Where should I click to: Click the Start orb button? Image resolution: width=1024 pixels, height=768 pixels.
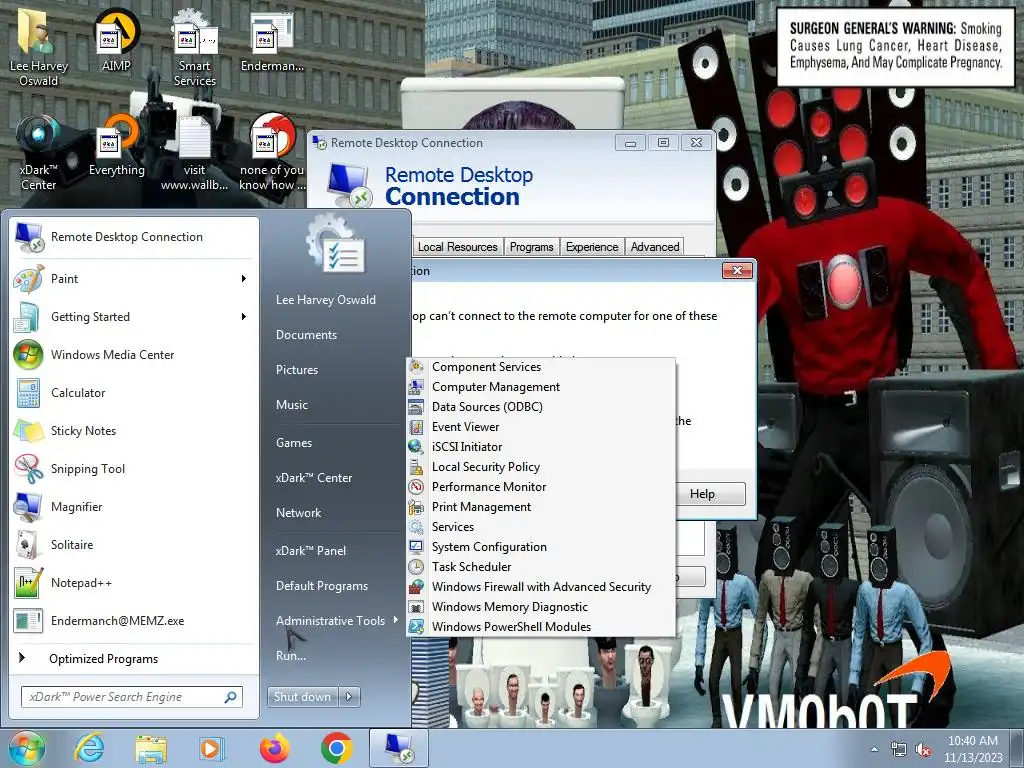(26, 748)
